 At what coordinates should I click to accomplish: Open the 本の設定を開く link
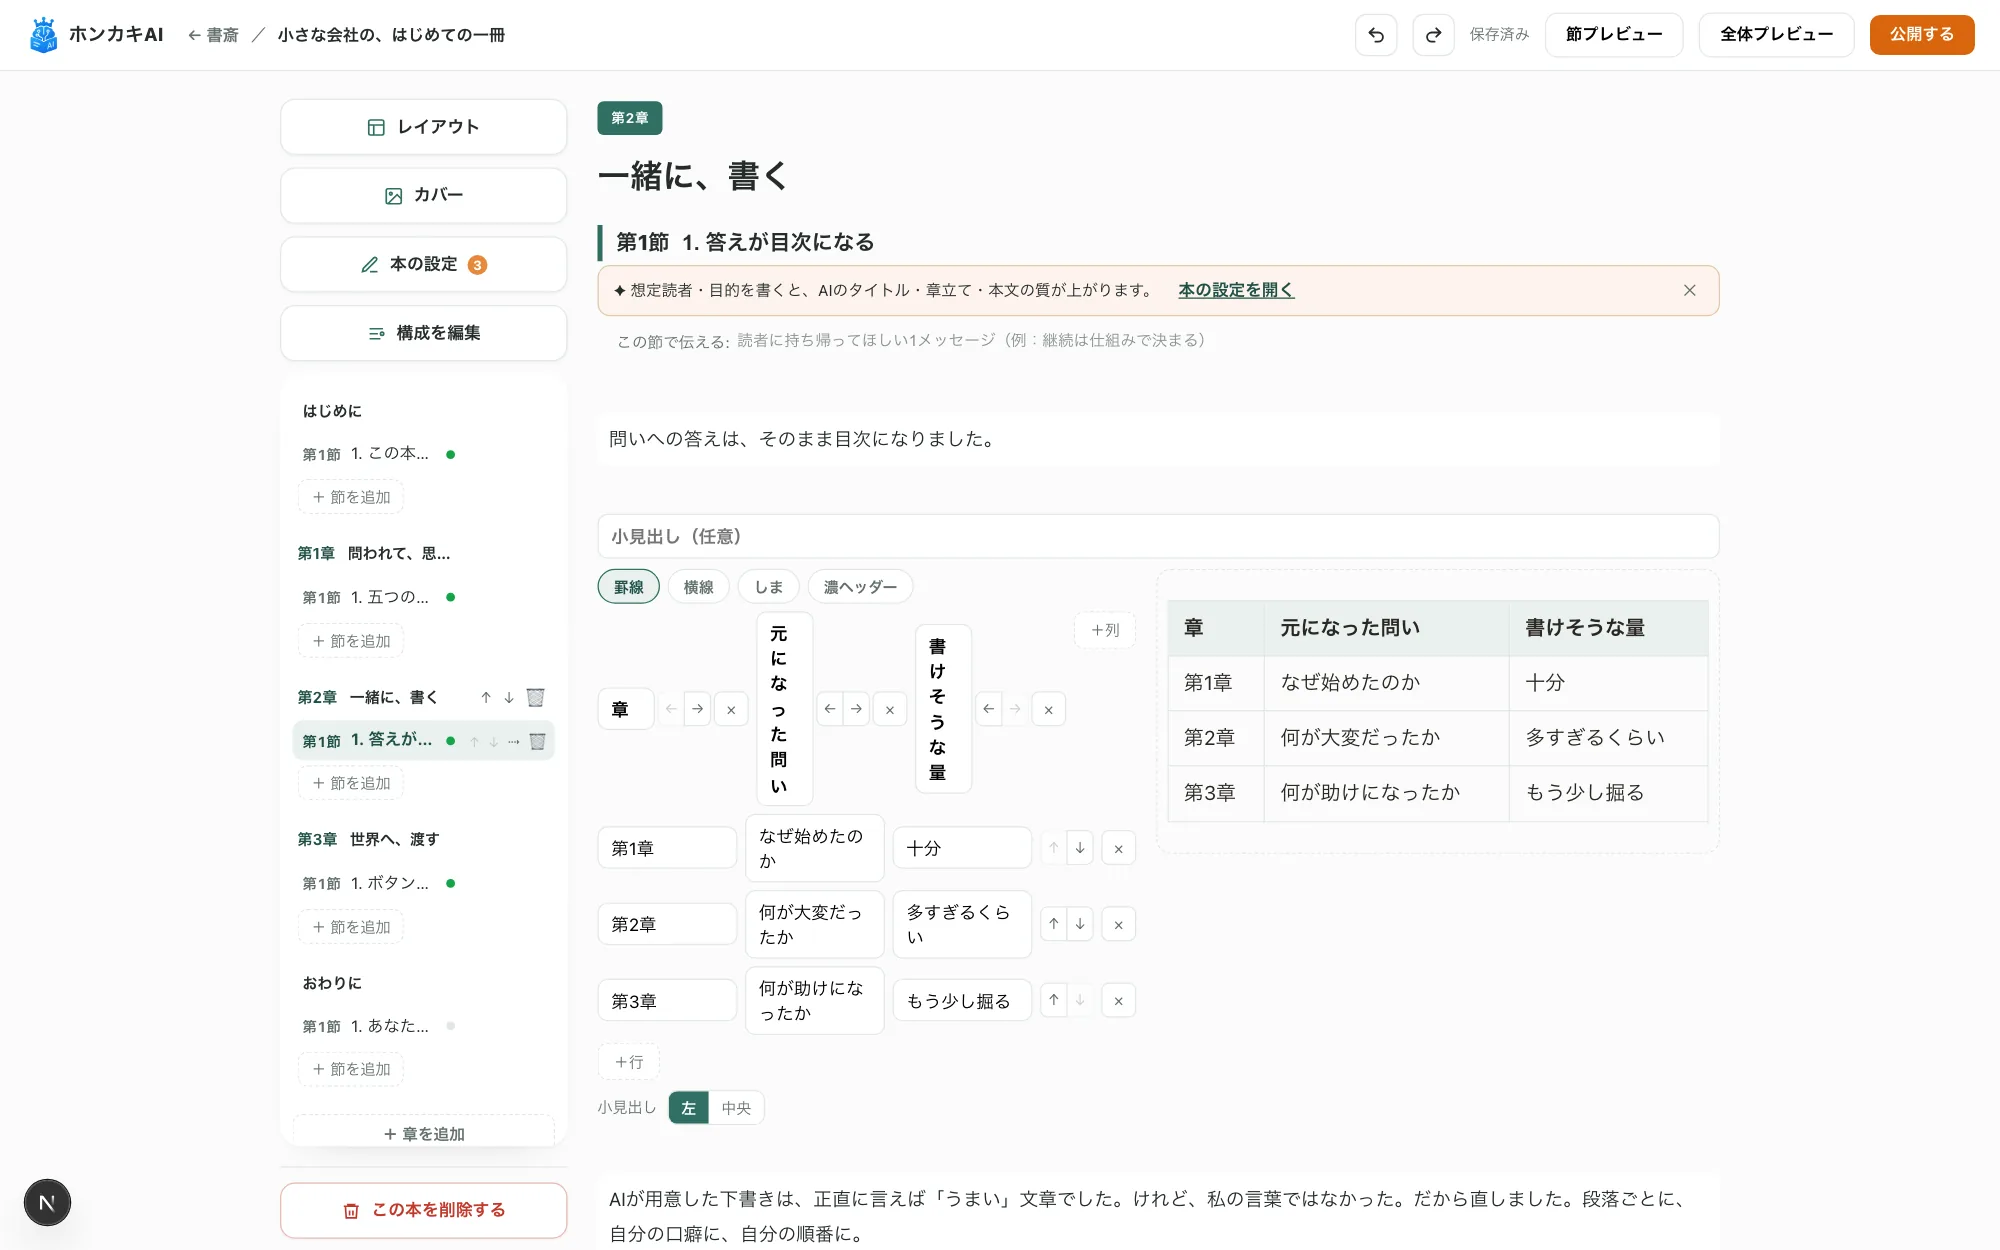1236,290
